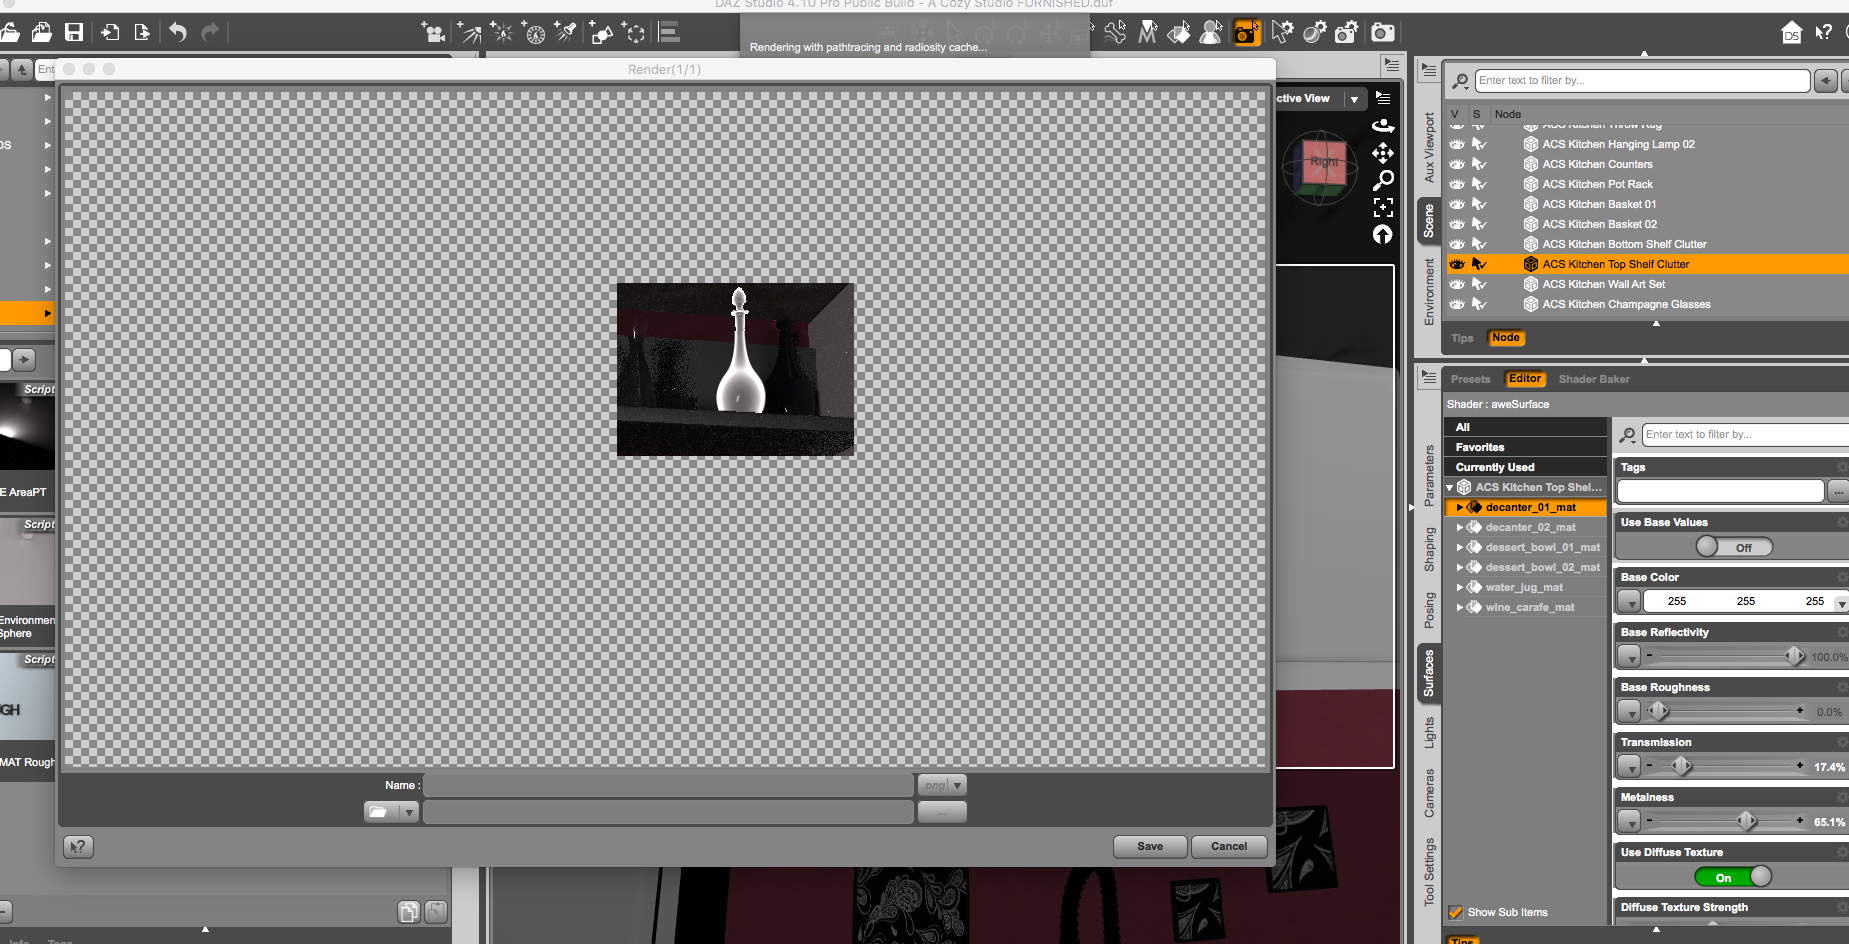Image resolution: width=1849 pixels, height=944 pixels.
Task: Expand water_jug_mat surface
Action: click(x=1460, y=587)
